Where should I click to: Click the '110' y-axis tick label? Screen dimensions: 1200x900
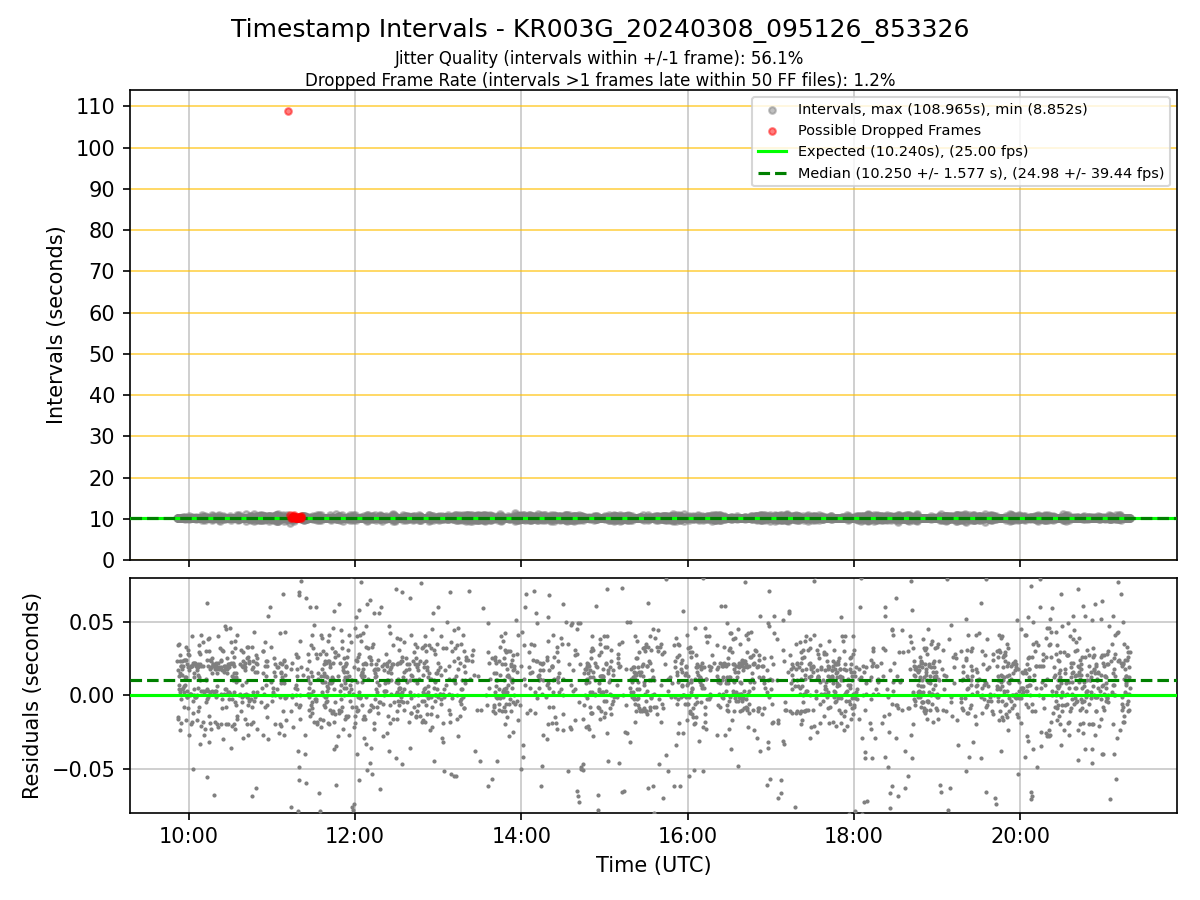tap(95, 106)
